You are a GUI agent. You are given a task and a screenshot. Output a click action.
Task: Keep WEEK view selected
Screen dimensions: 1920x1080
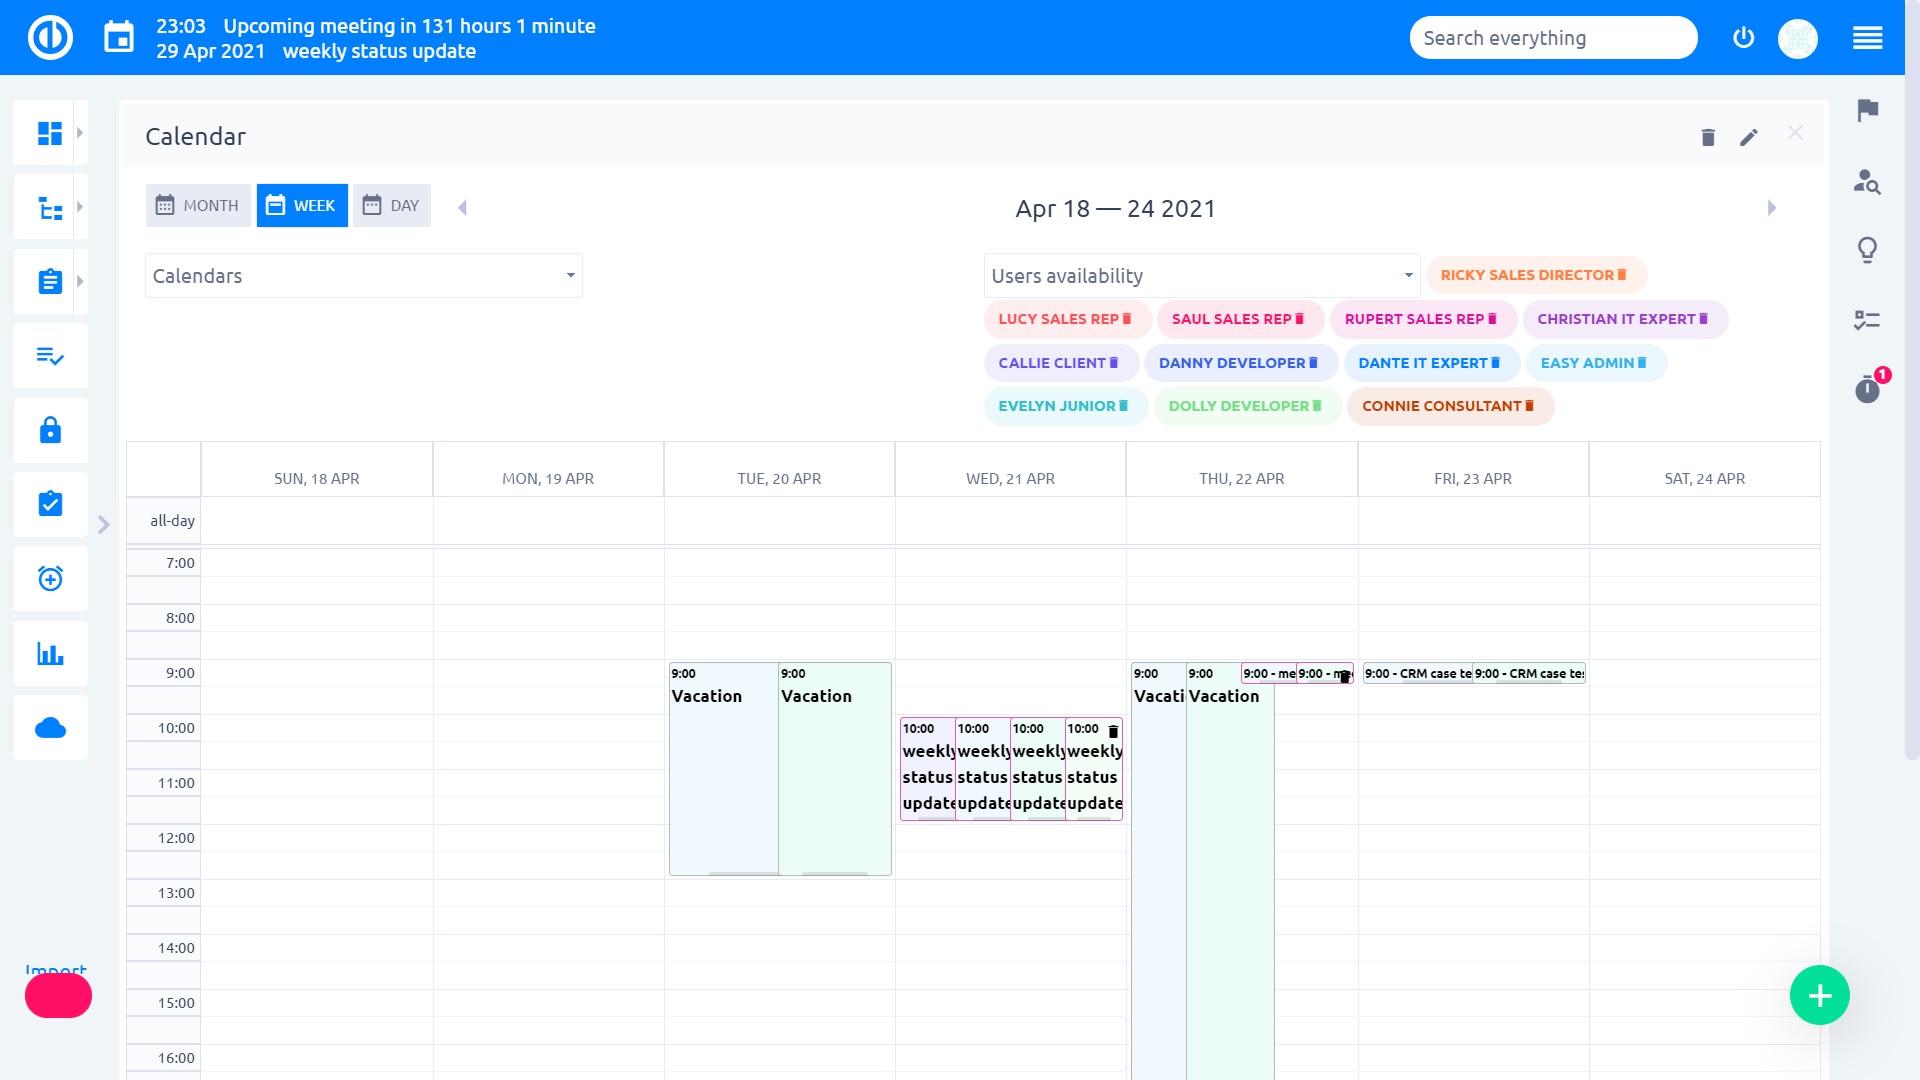(302, 205)
